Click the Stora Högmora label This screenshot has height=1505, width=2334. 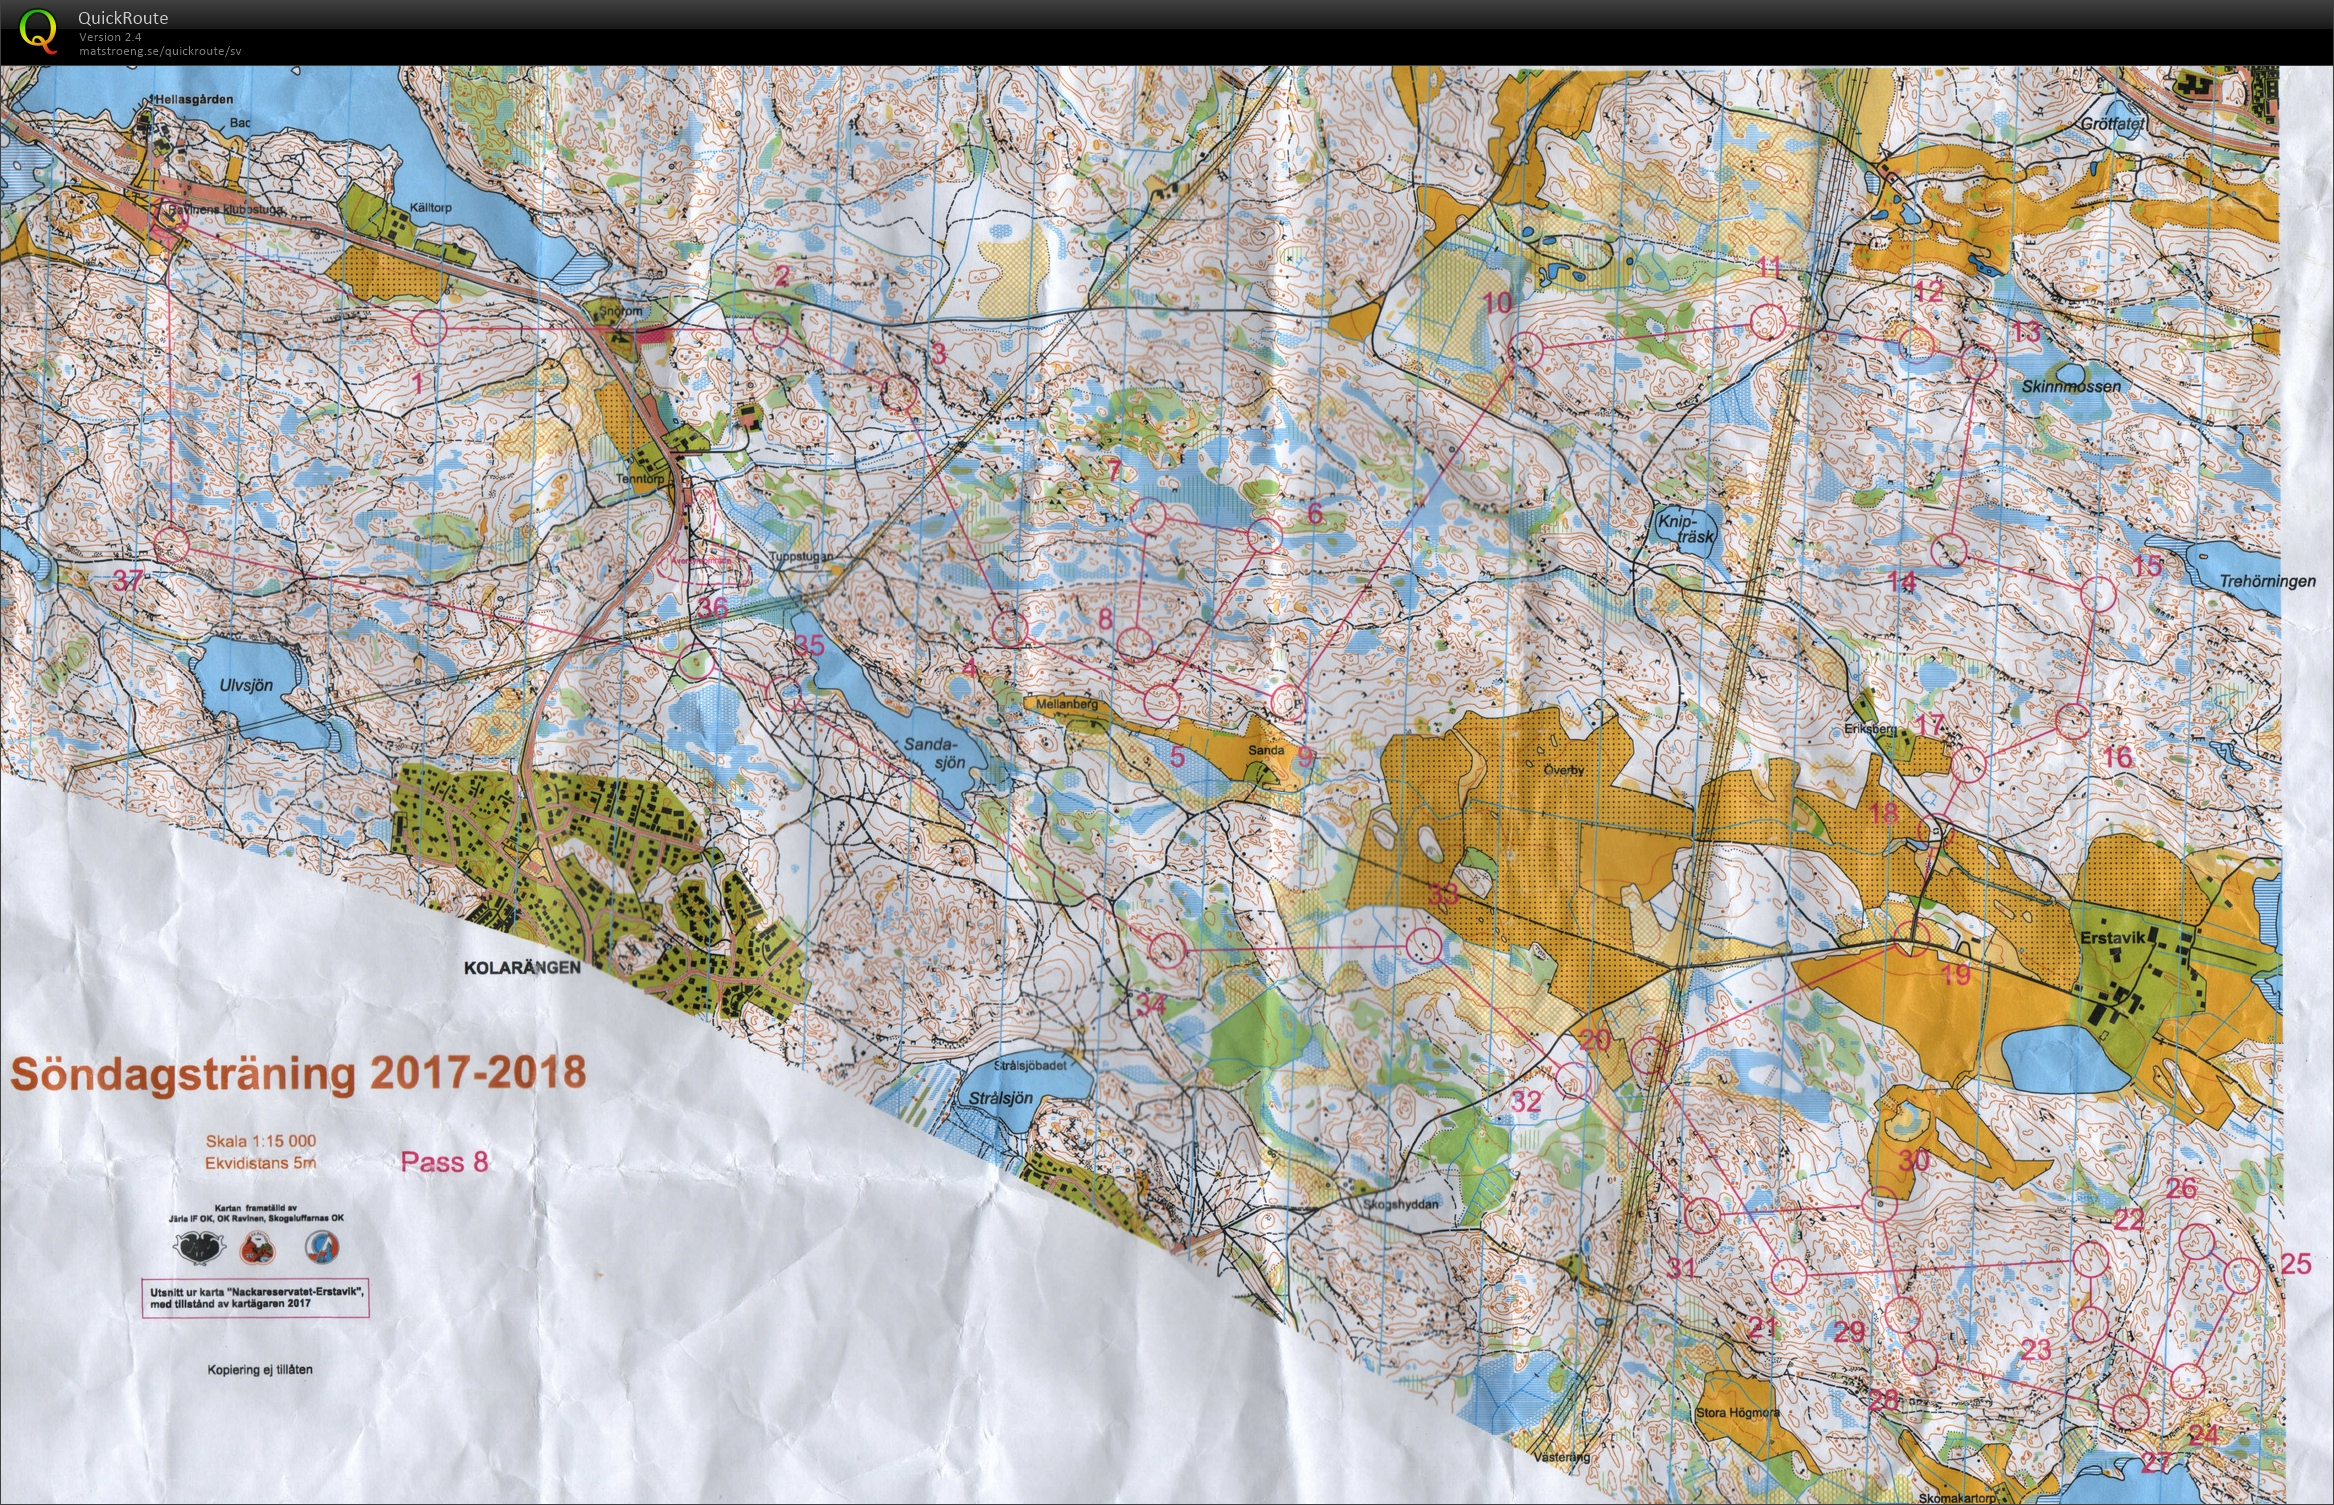tap(1738, 1414)
